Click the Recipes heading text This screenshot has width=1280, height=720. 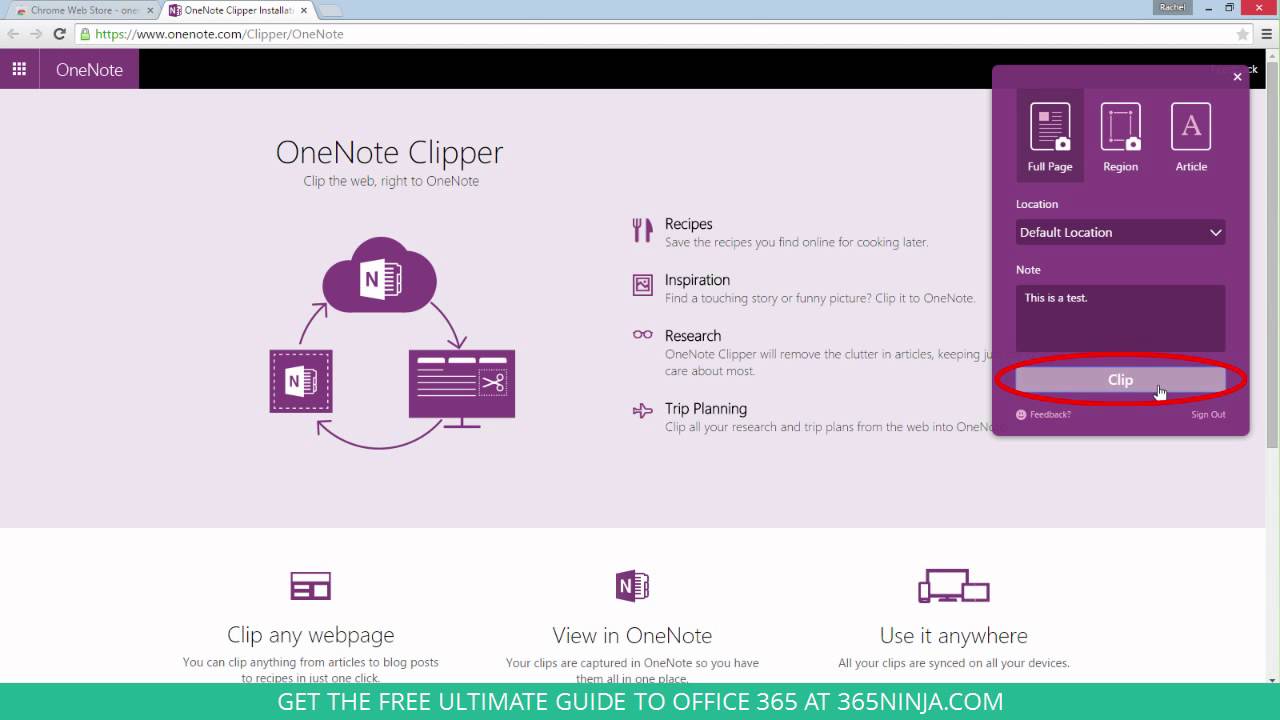click(x=688, y=224)
